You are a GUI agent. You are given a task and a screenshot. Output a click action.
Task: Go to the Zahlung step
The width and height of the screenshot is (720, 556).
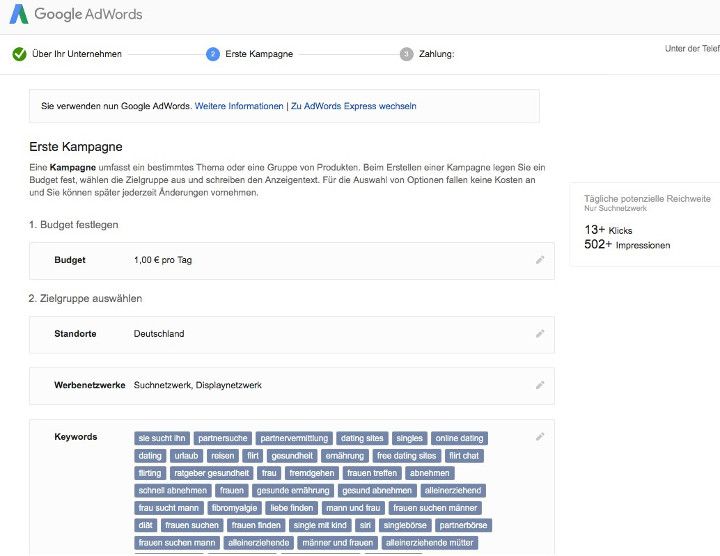coord(436,54)
